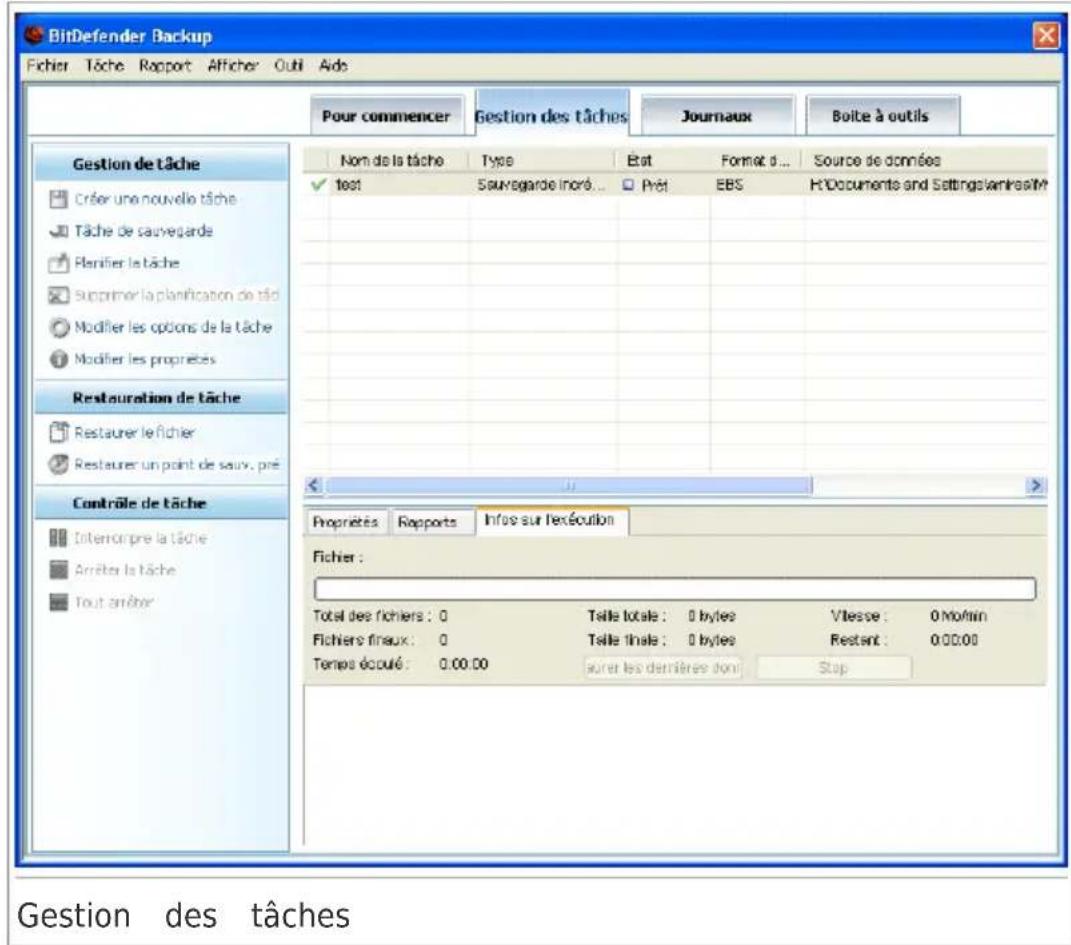Click the Fichier progress bar field
Viewport: 1071px width, 945px height.
675,589
